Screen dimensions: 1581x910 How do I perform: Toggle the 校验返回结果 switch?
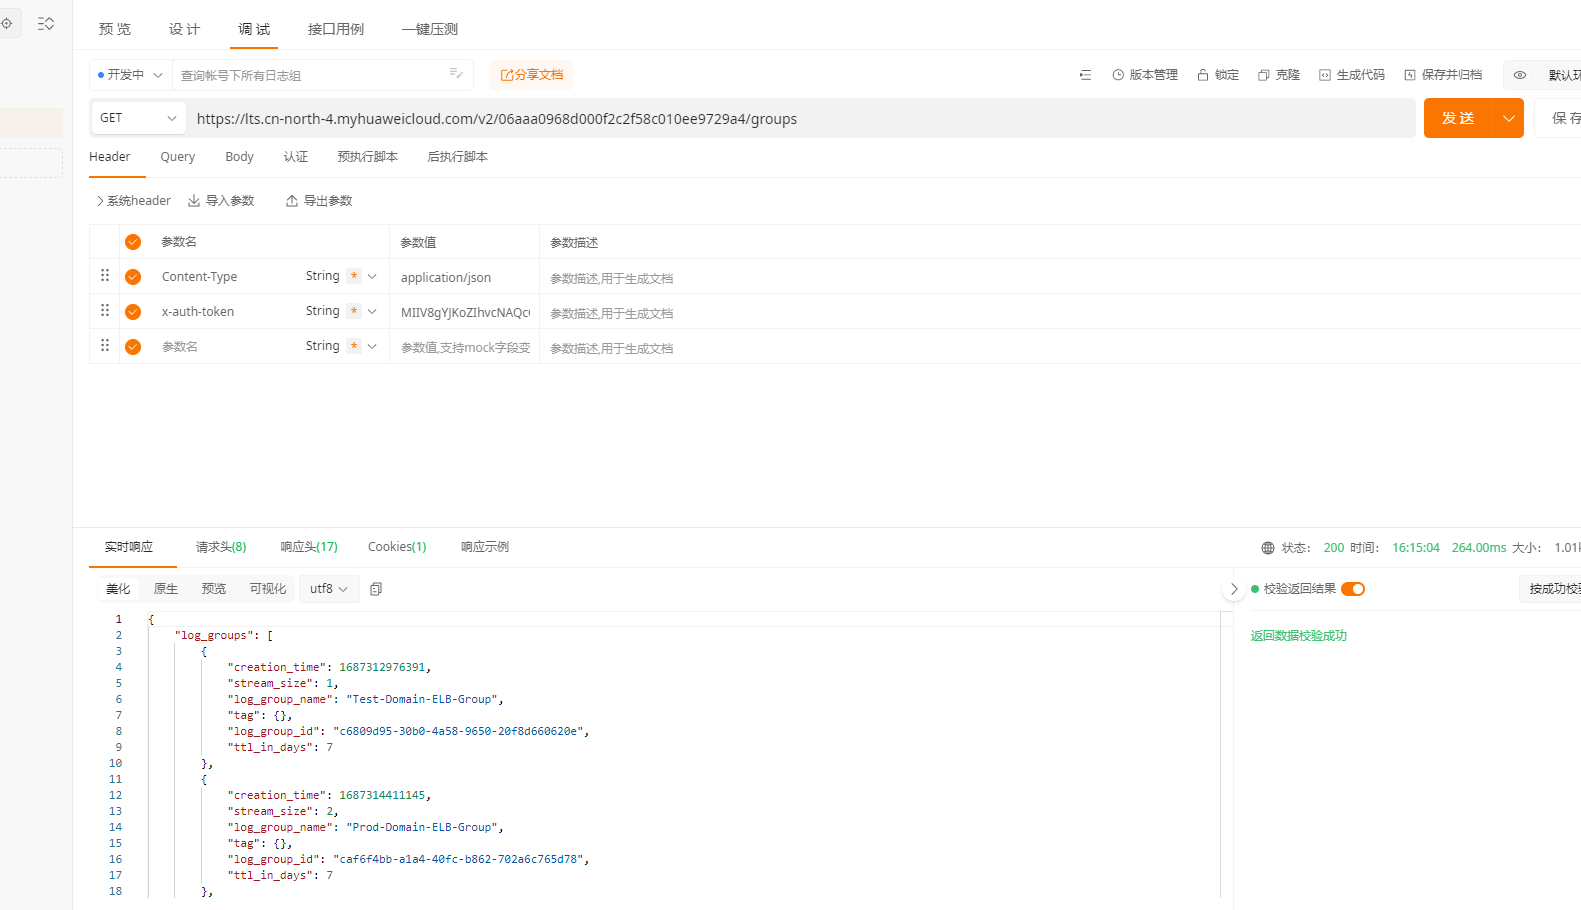click(x=1353, y=589)
